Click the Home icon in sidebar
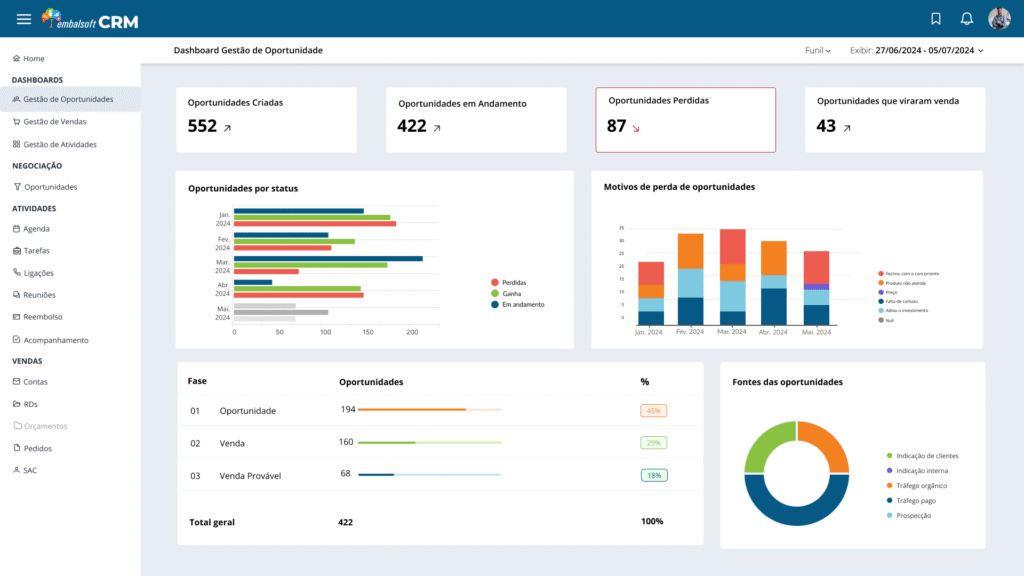 16,59
